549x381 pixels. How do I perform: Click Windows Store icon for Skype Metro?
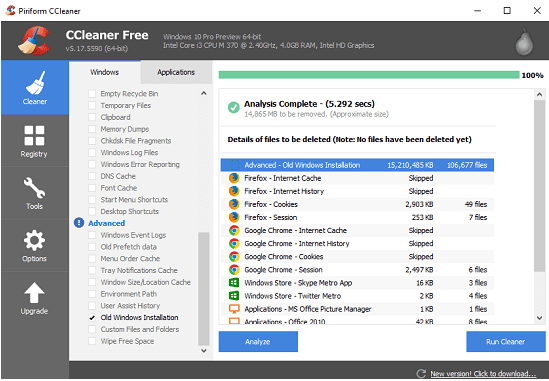[234, 283]
